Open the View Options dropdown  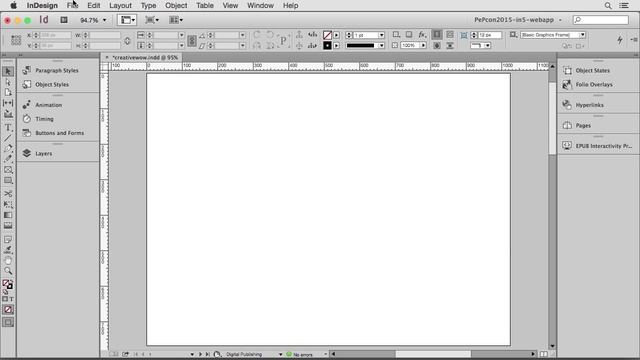[x=127, y=20]
